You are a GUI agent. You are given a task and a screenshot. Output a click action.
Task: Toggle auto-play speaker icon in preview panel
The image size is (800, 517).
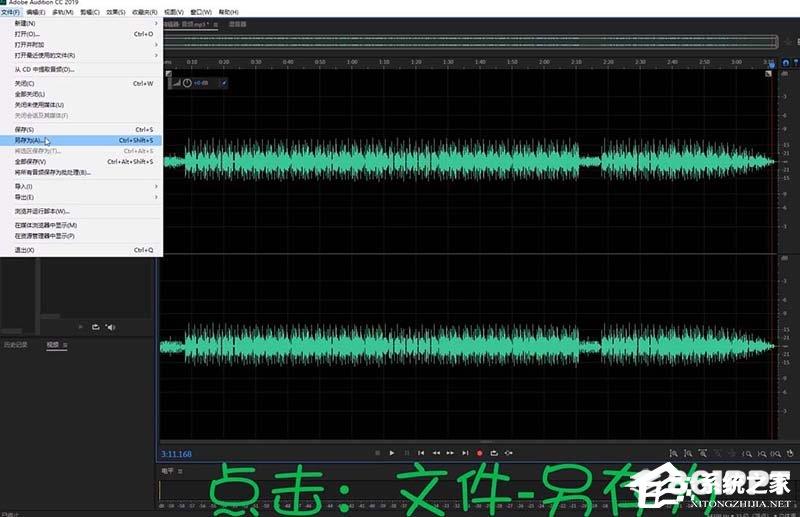click(111, 327)
